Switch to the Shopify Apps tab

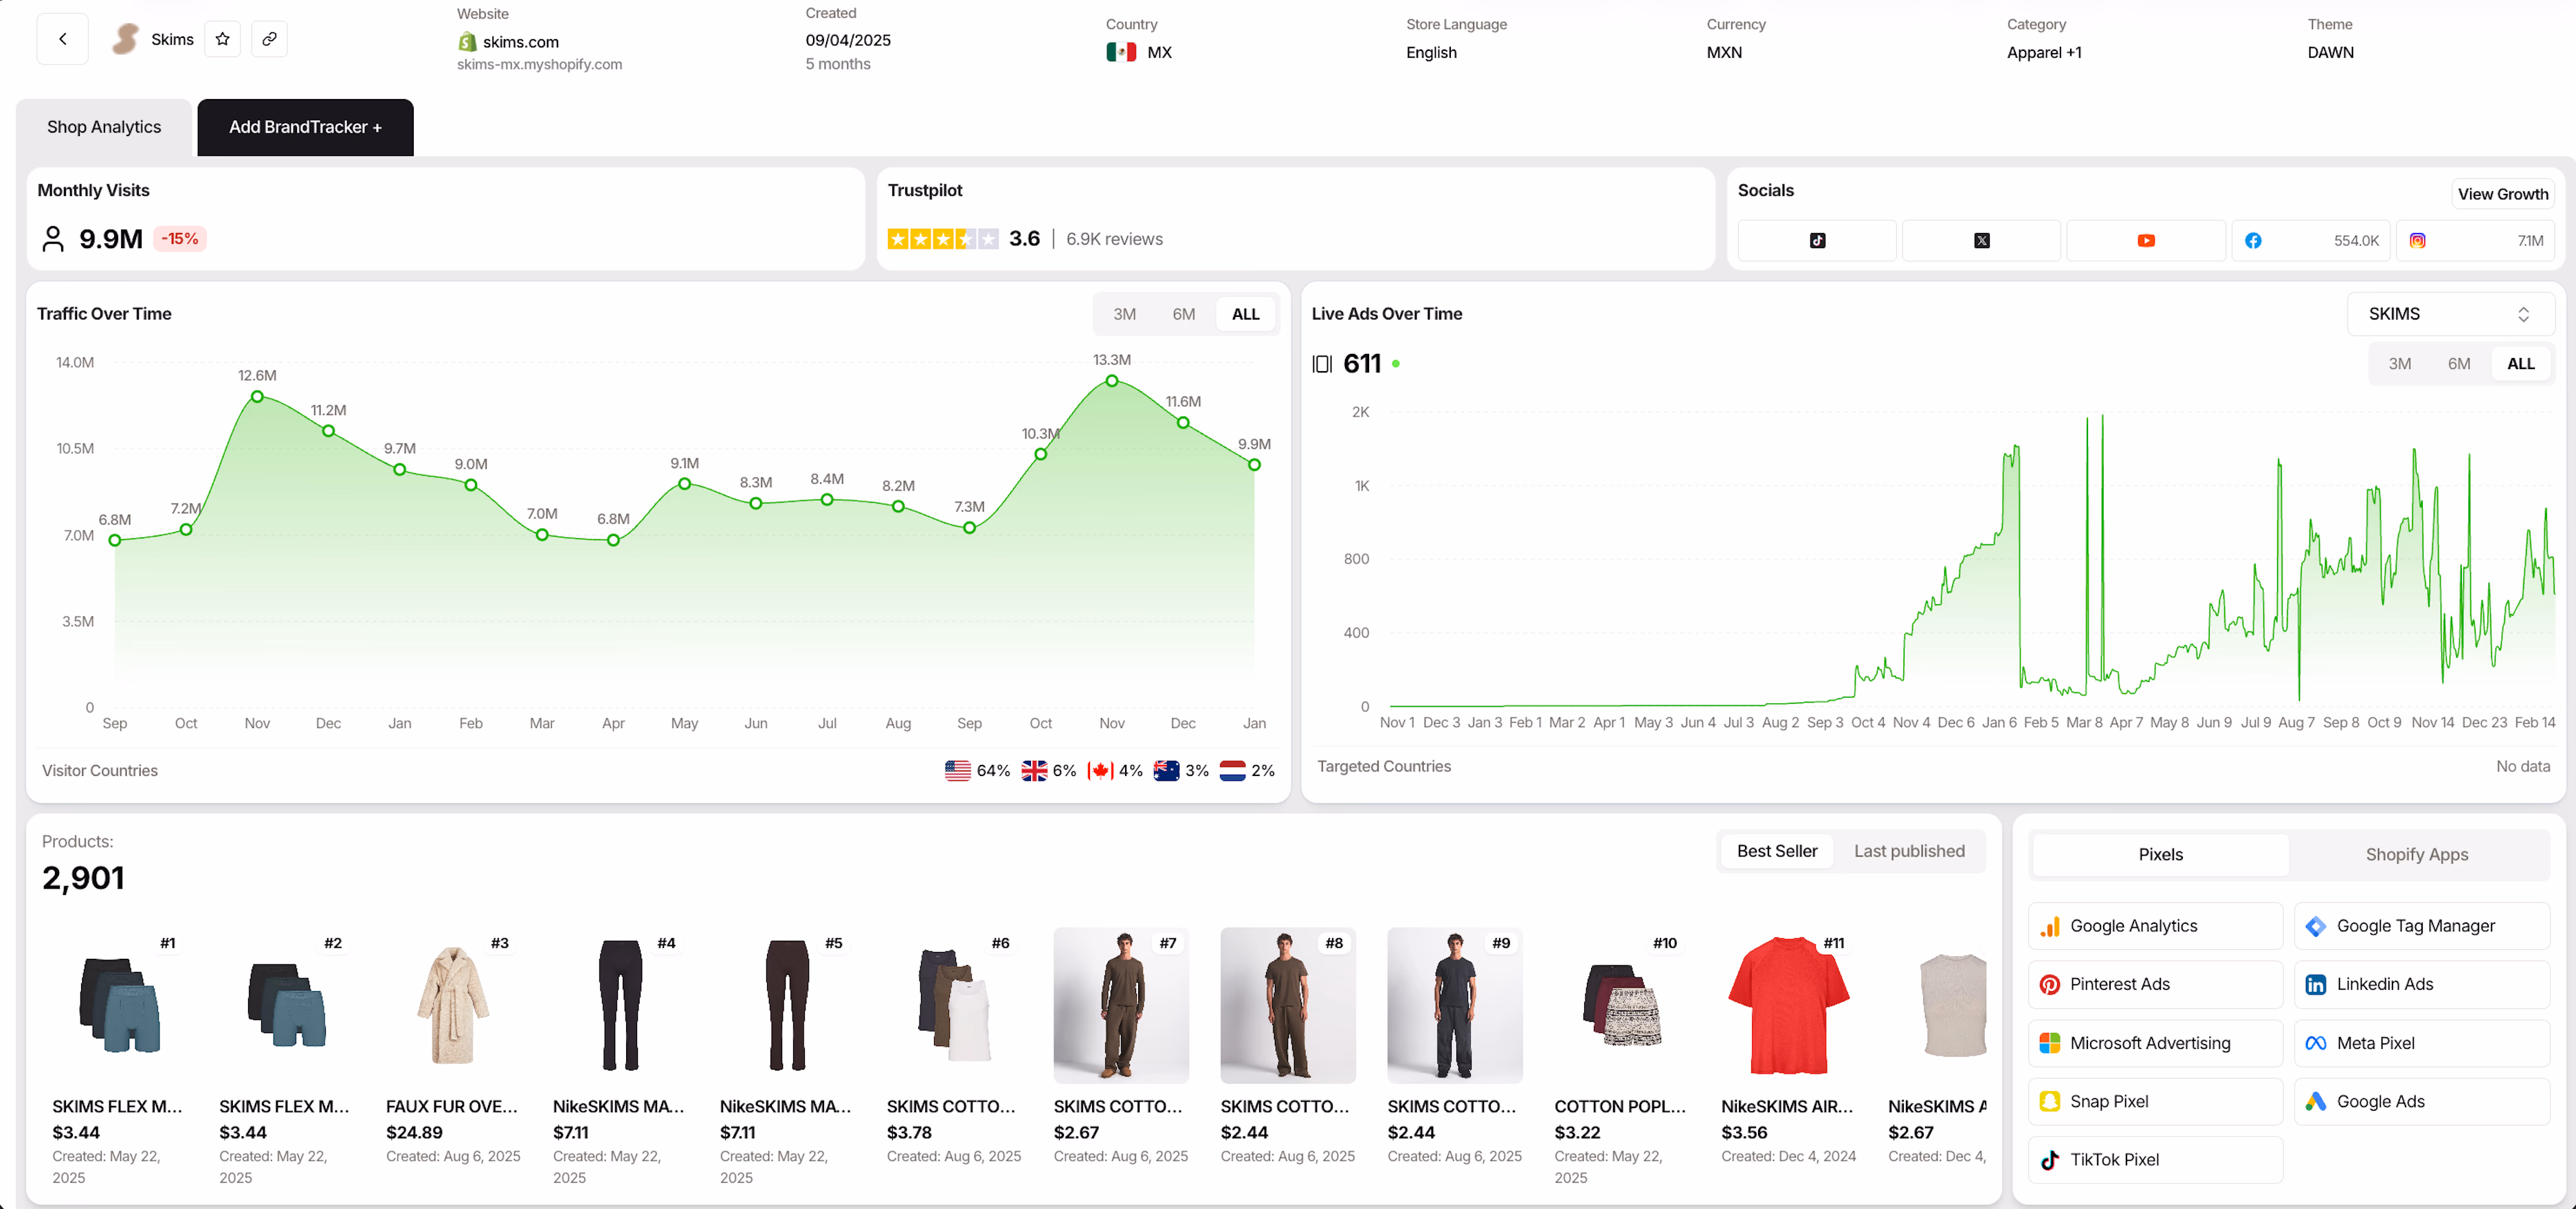pos(2417,854)
